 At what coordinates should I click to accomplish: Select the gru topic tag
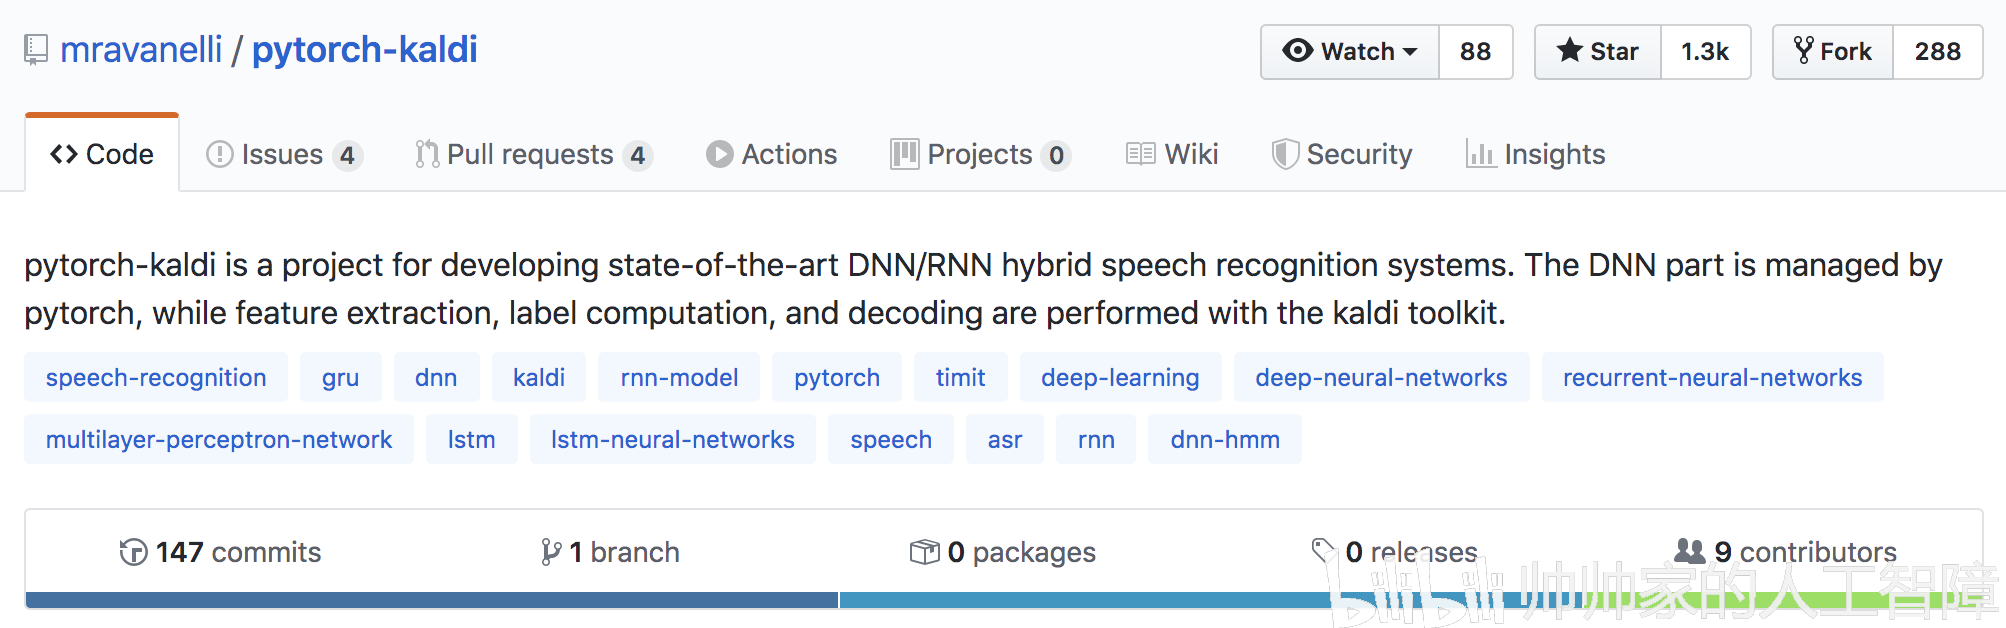coord(340,377)
